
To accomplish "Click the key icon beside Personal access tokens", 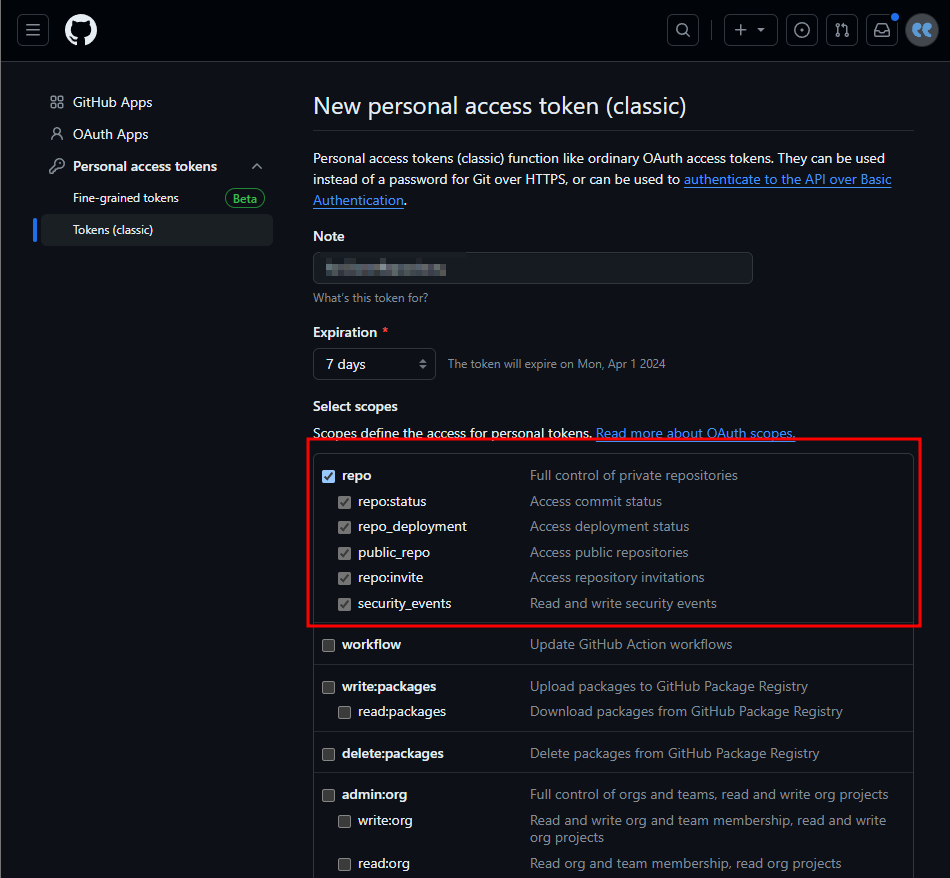I will (57, 166).
